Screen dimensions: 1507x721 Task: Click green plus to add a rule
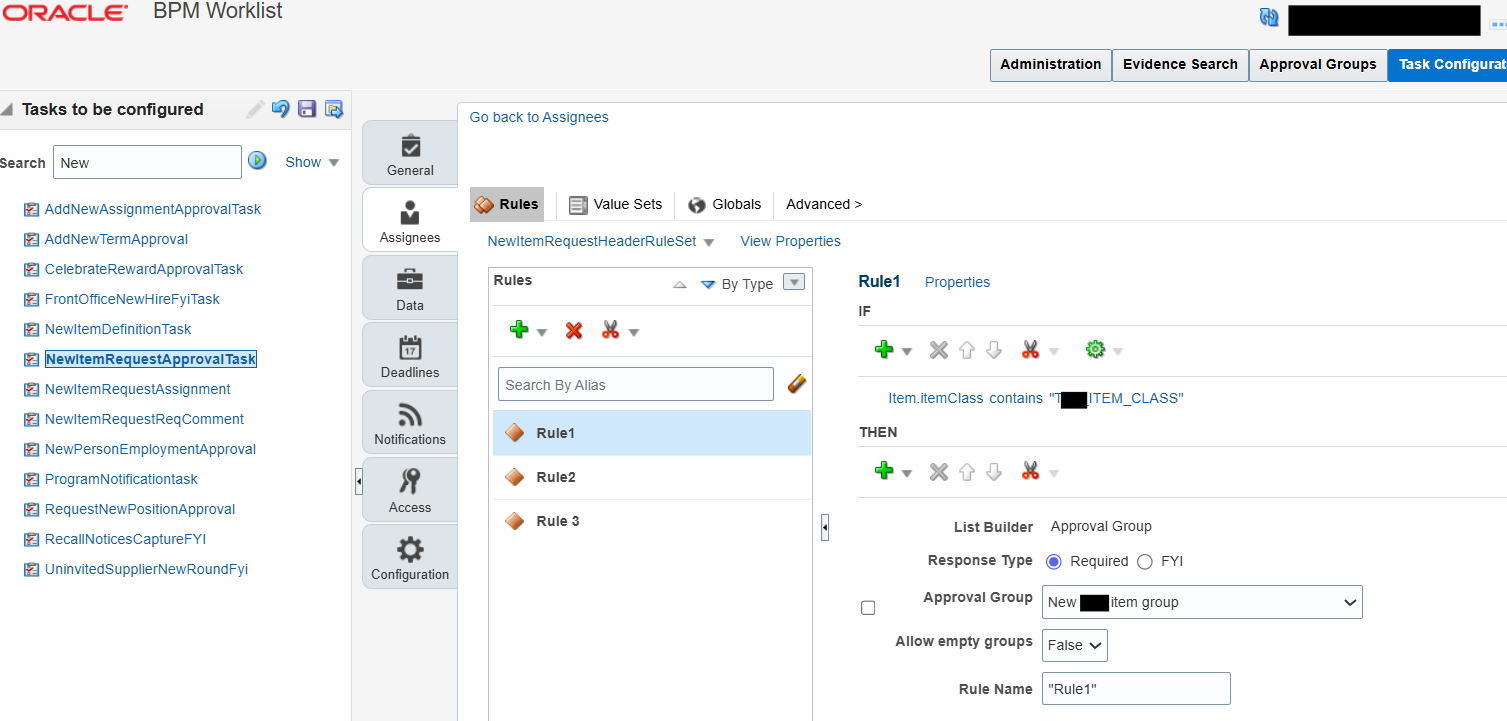519,330
